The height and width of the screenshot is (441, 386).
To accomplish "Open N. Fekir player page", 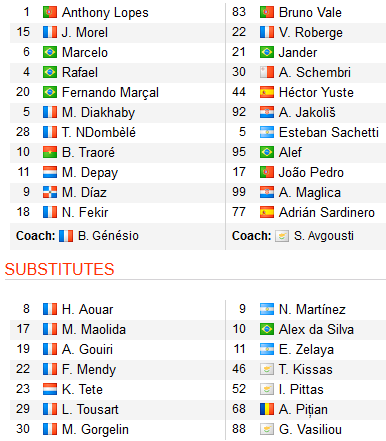I will point(85,212).
